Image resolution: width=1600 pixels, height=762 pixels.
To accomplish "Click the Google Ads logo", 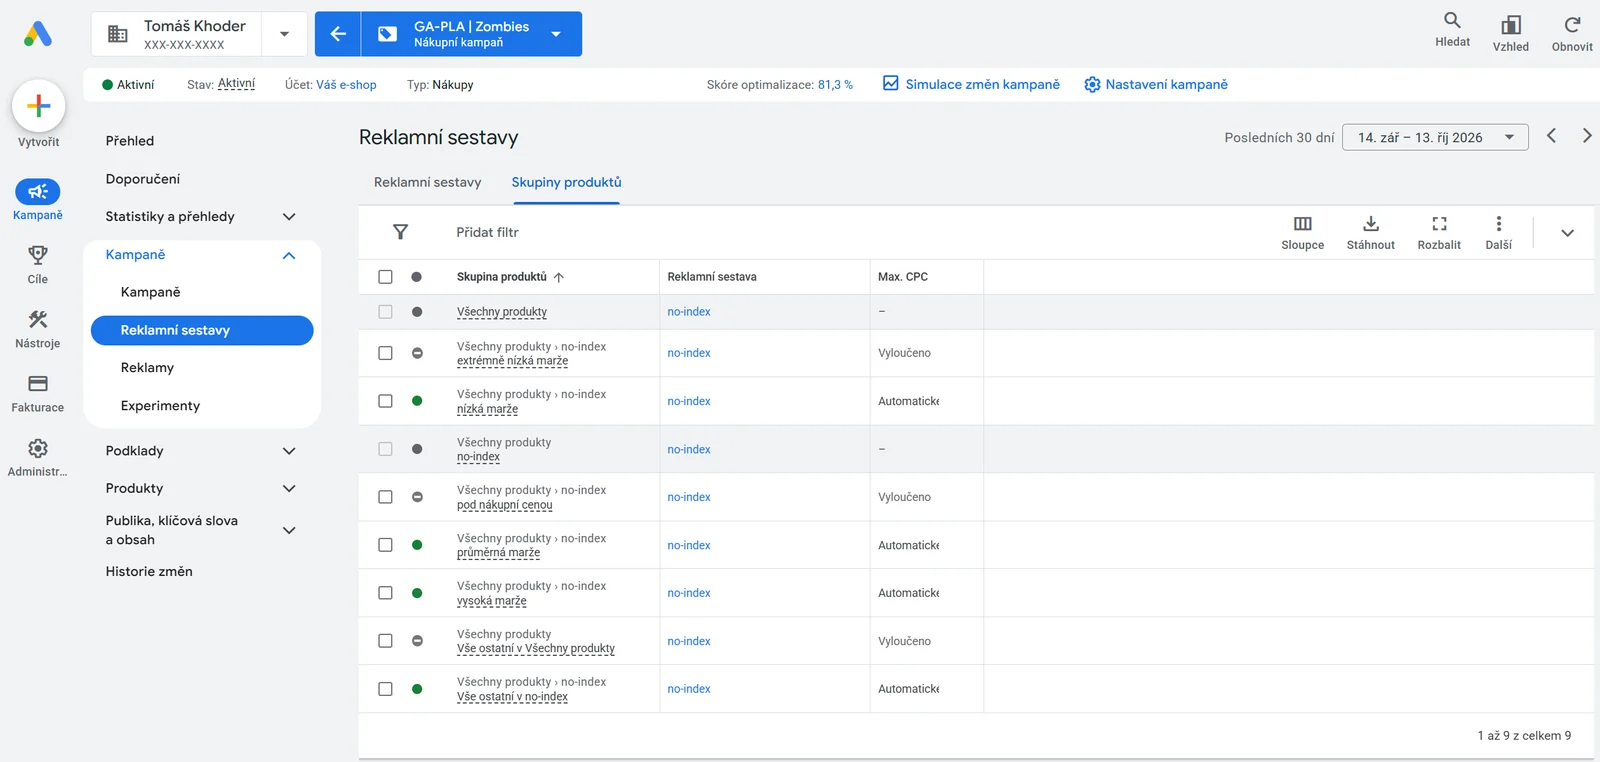I will [x=38, y=34].
